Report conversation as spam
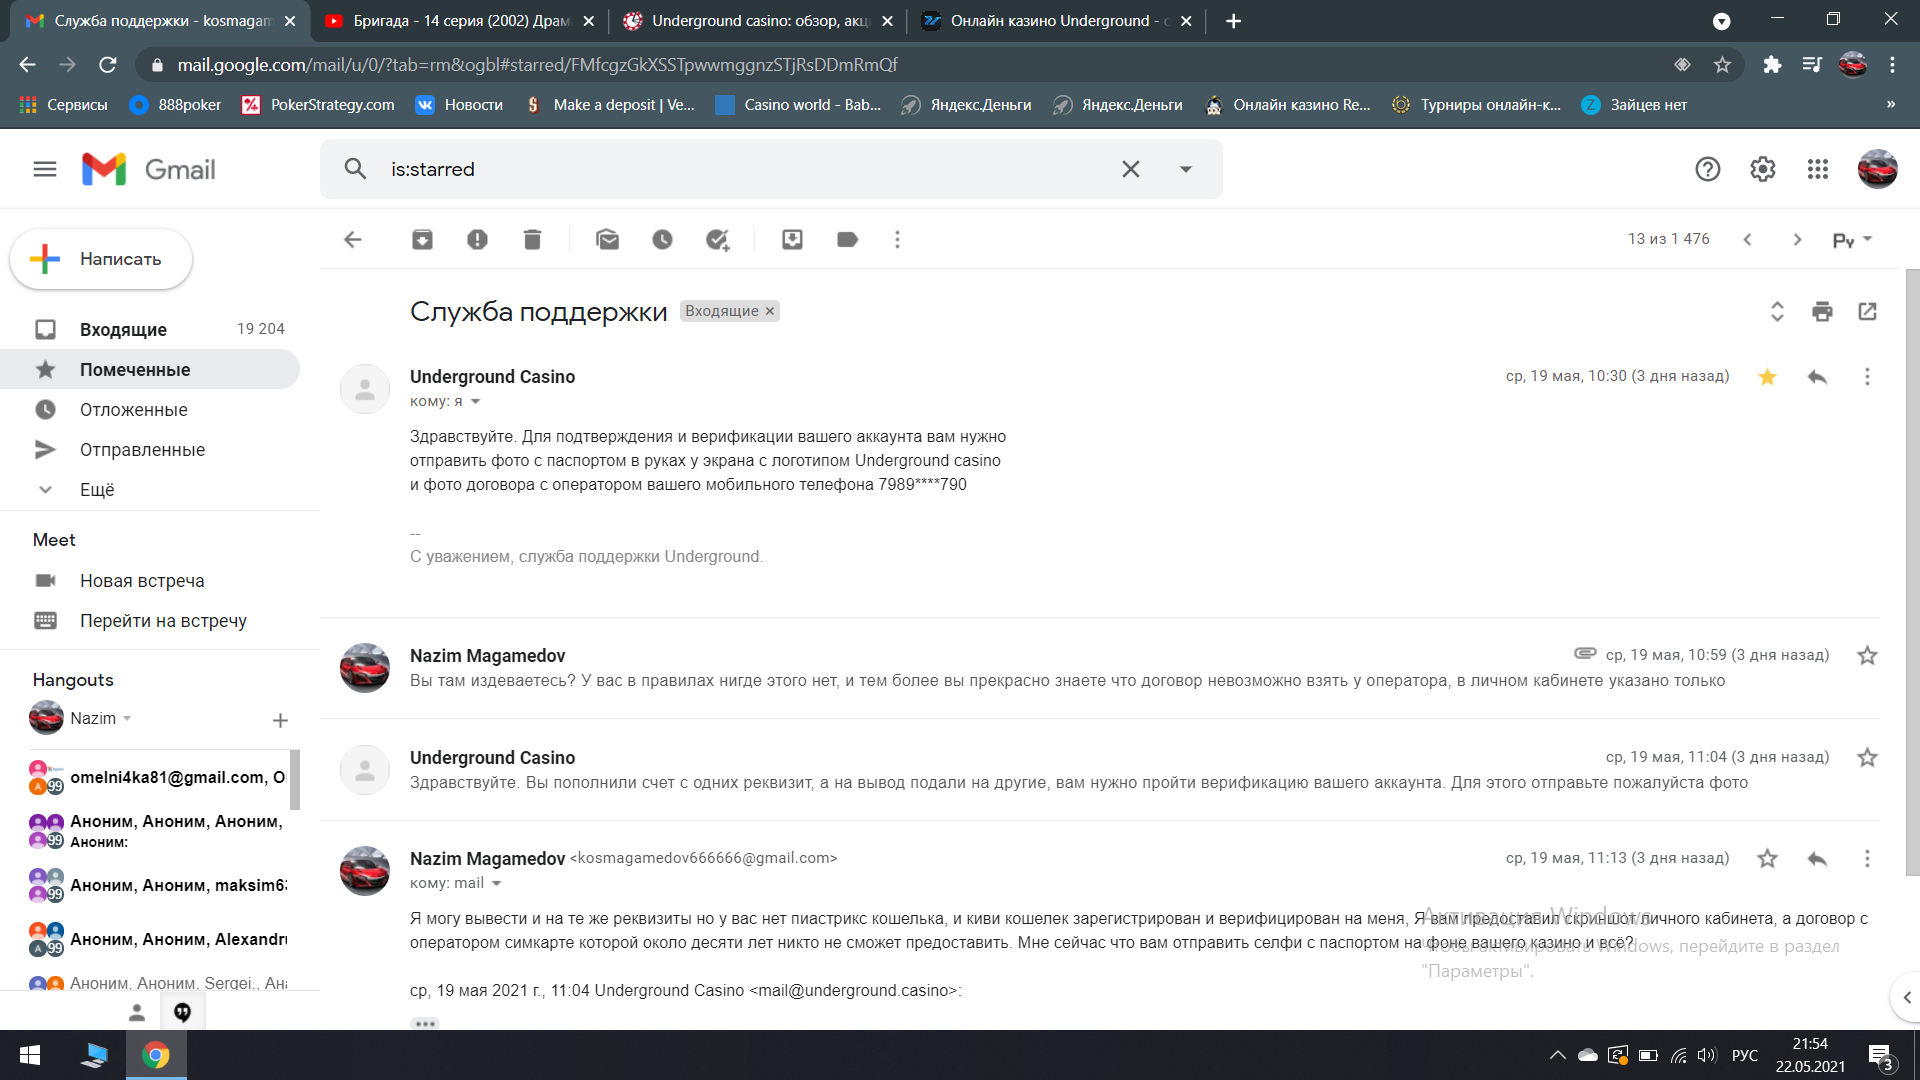The height and width of the screenshot is (1080, 1920). (477, 239)
